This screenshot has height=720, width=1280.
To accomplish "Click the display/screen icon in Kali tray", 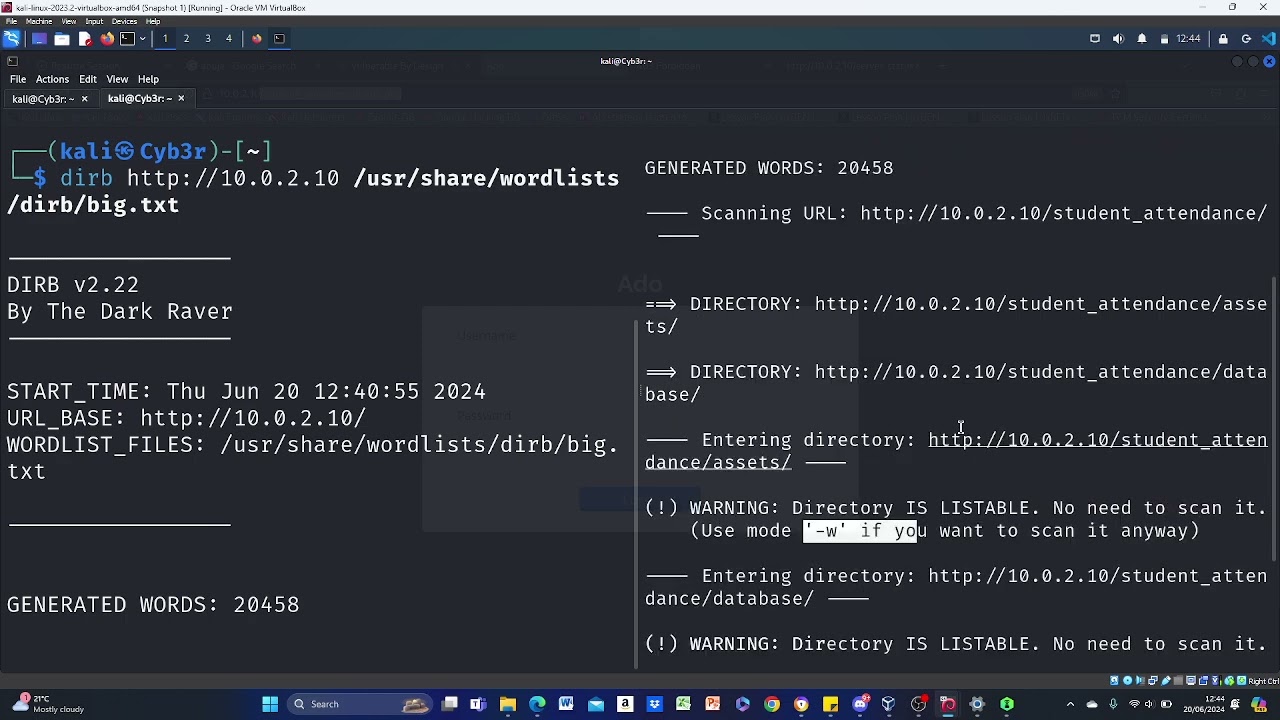I will 1095,38.
